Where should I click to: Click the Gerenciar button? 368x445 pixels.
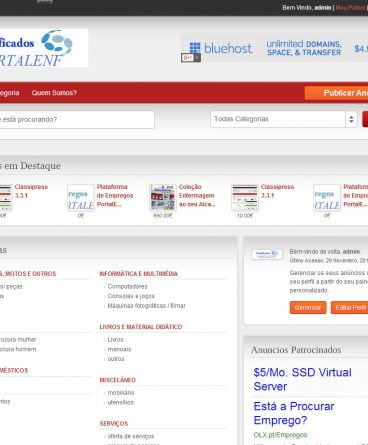(x=308, y=308)
